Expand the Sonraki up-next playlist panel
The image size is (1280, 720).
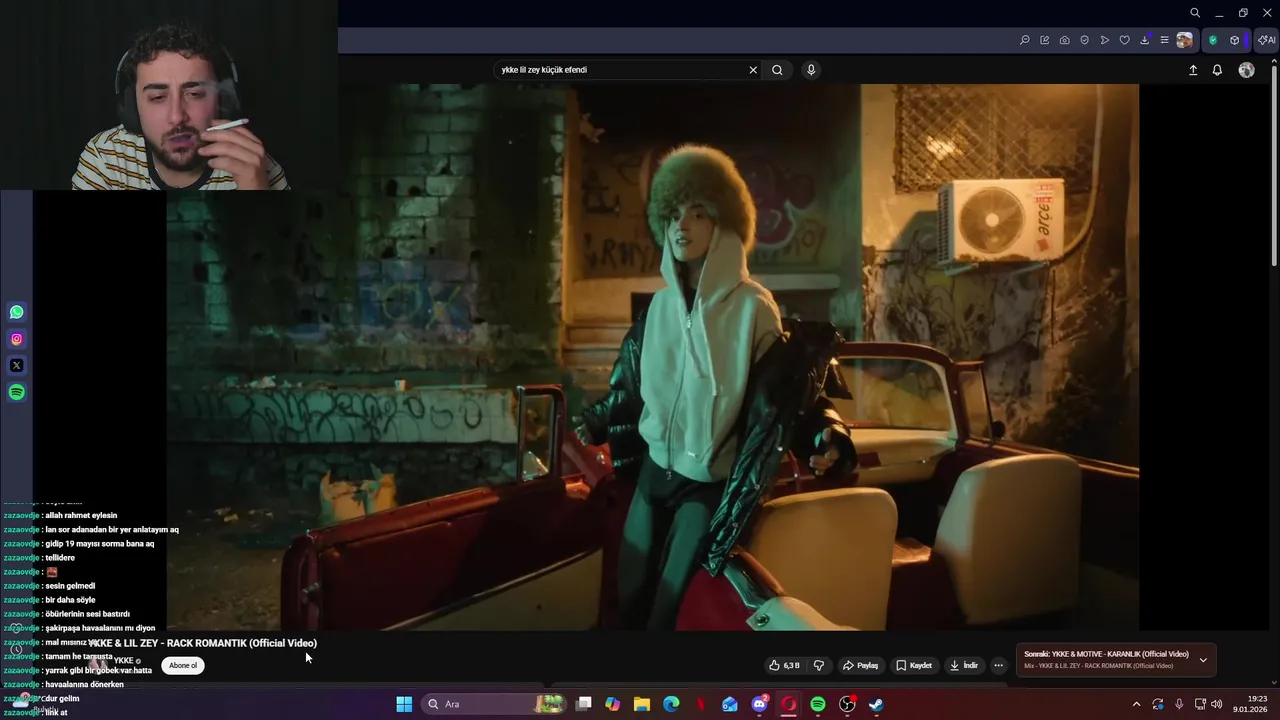click(x=1203, y=660)
